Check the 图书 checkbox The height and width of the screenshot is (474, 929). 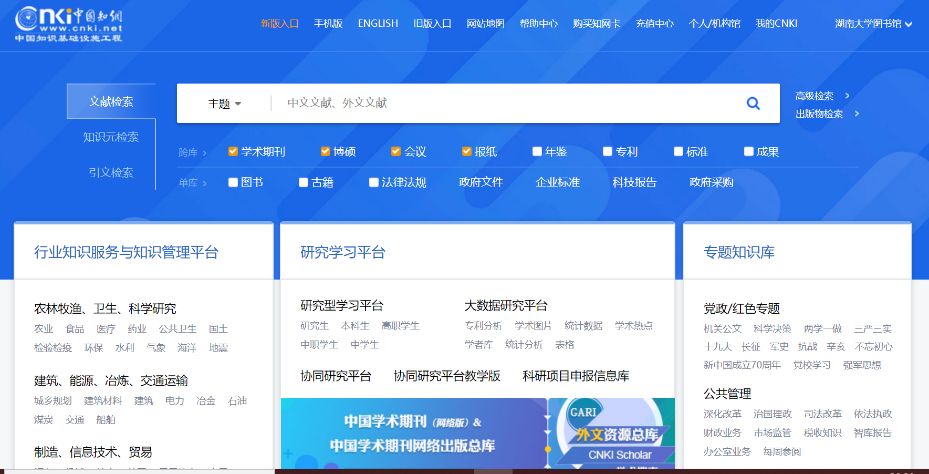[233, 182]
